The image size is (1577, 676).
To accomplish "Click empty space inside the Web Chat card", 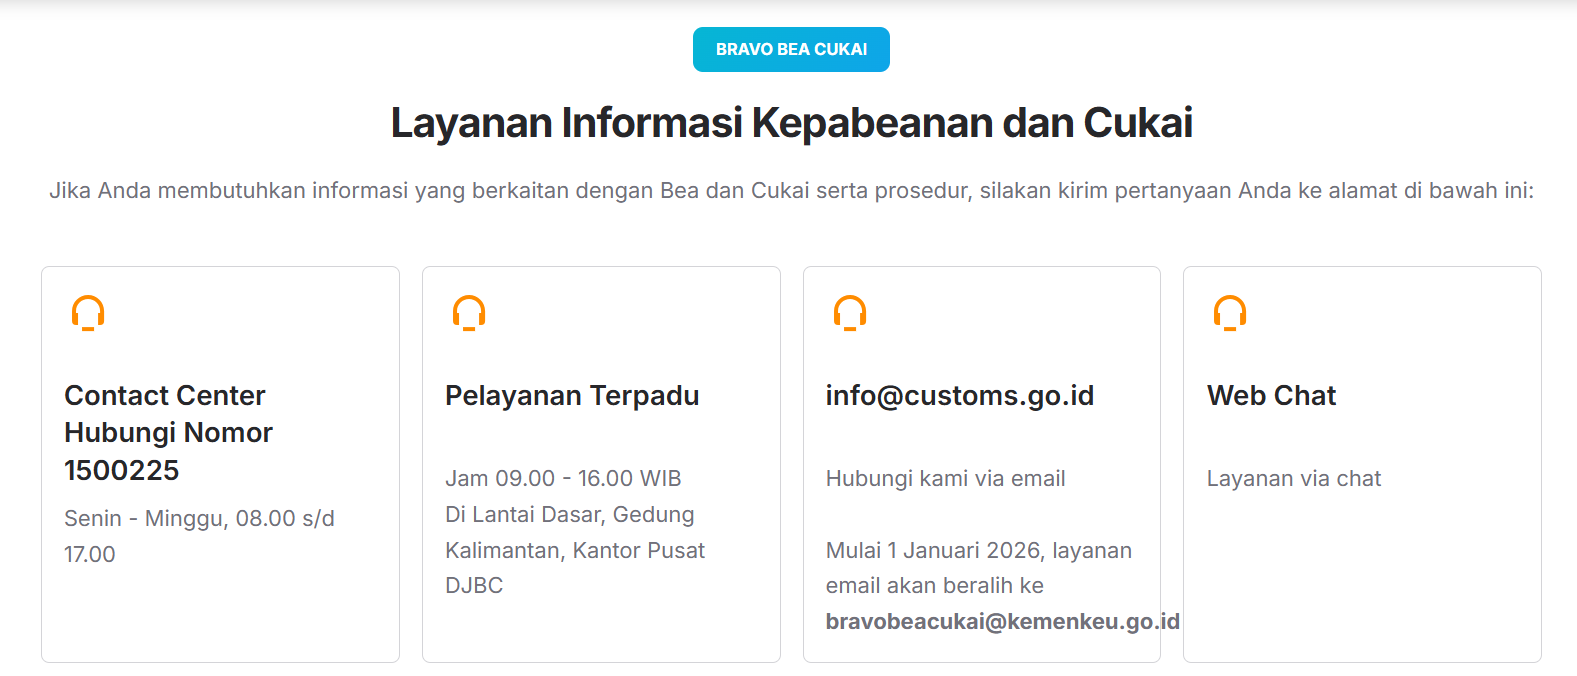I will point(1362,580).
